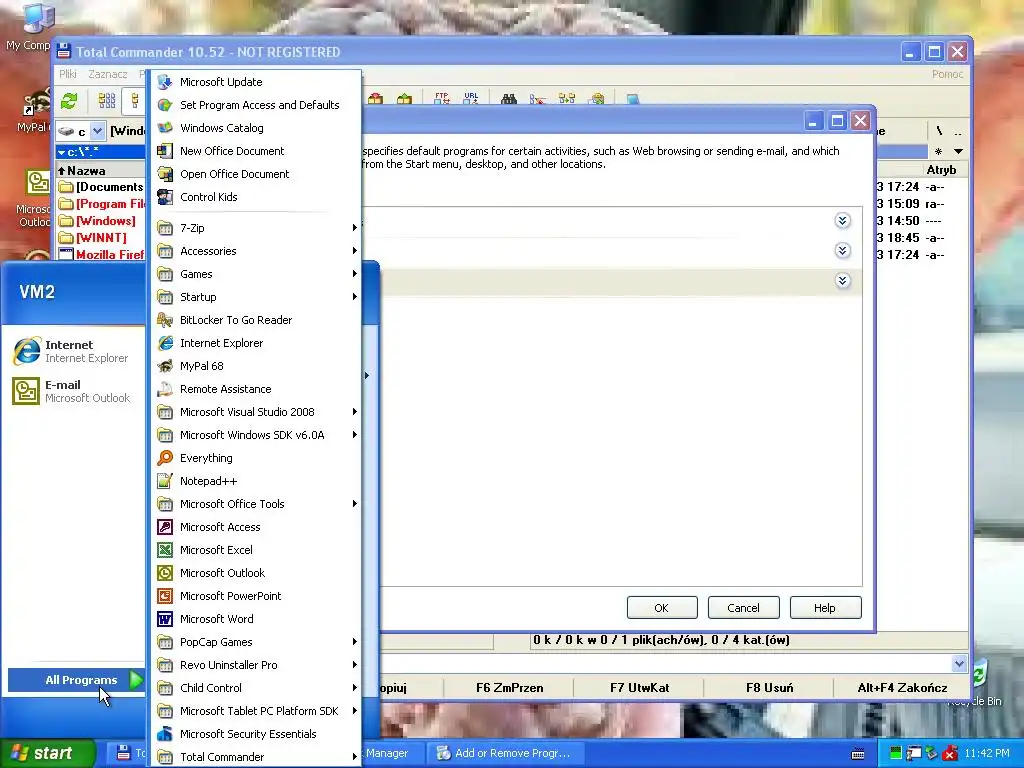Launch Microsoft Word
The width and height of the screenshot is (1024, 768).
[x=256, y=618]
